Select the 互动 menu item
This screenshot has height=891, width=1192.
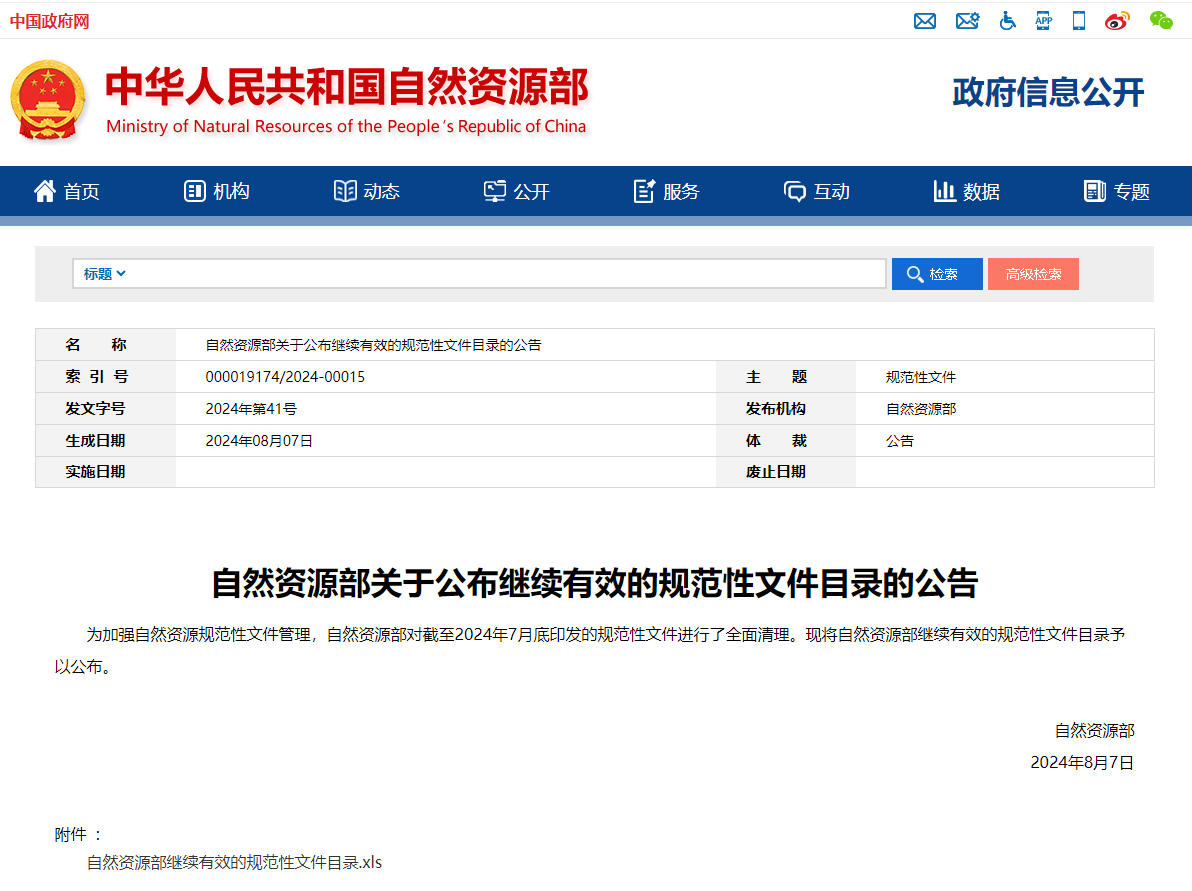coord(817,191)
